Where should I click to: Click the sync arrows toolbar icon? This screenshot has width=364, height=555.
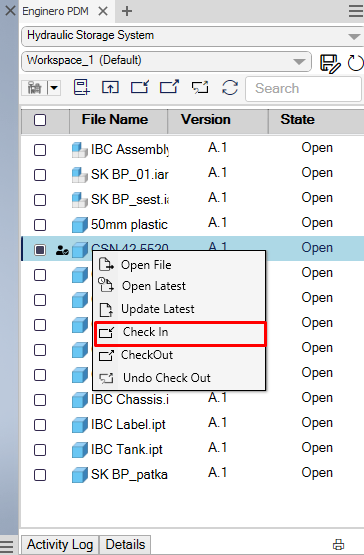click(x=230, y=88)
